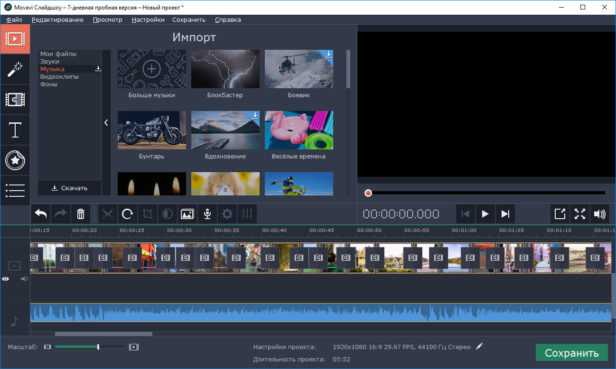
Task: Click the Rotate clip icon
Action: pyautogui.click(x=127, y=214)
